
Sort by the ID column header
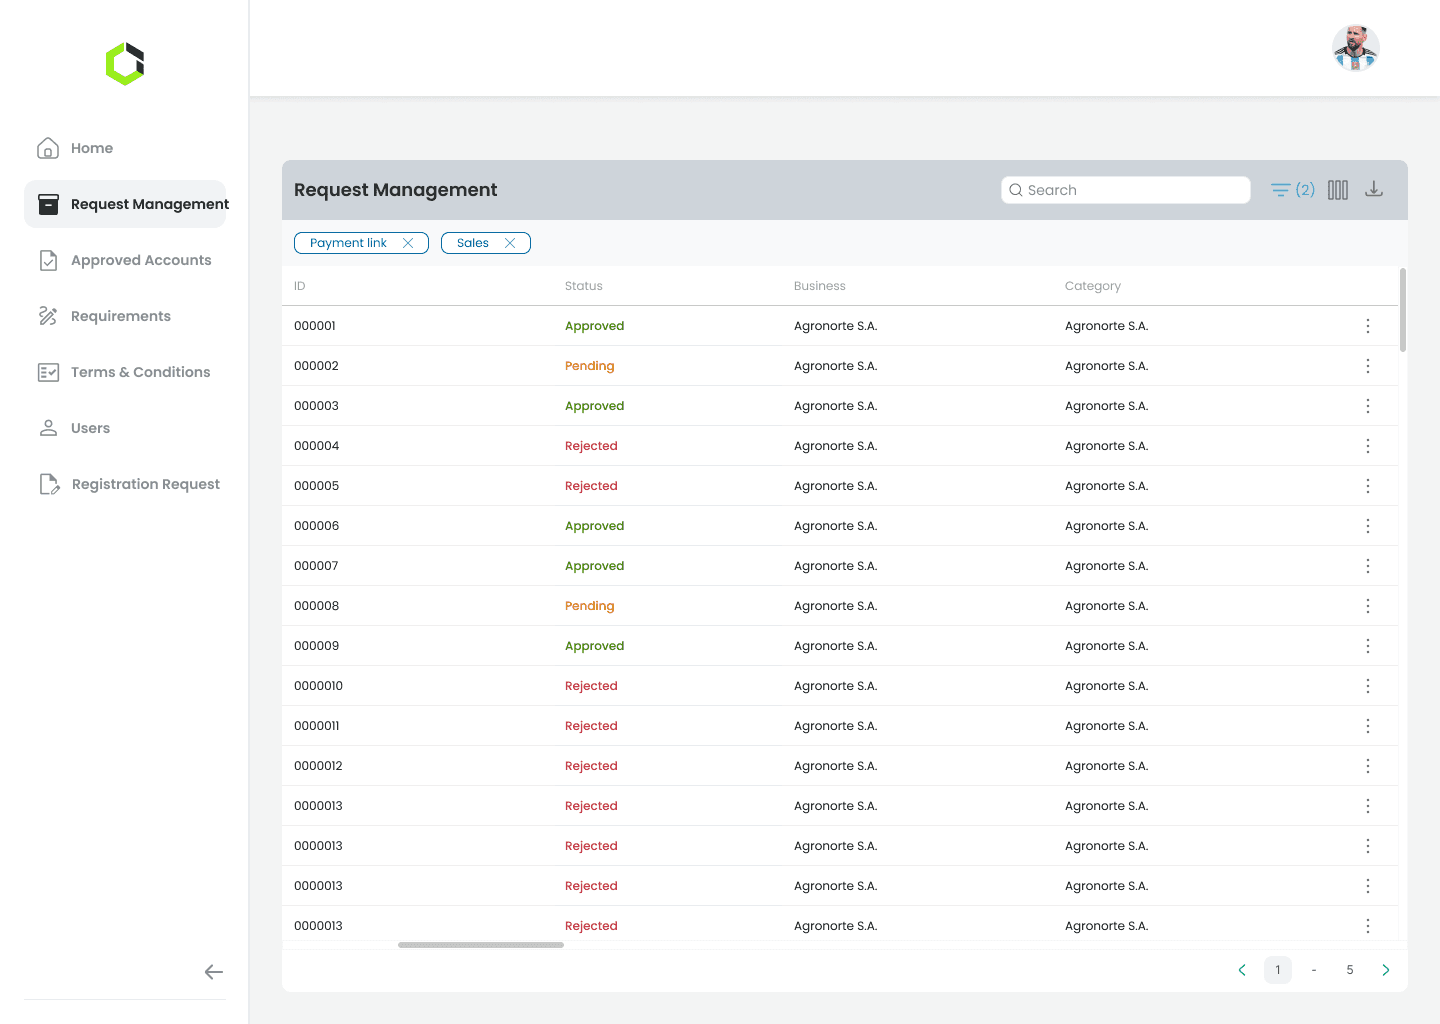(x=299, y=286)
